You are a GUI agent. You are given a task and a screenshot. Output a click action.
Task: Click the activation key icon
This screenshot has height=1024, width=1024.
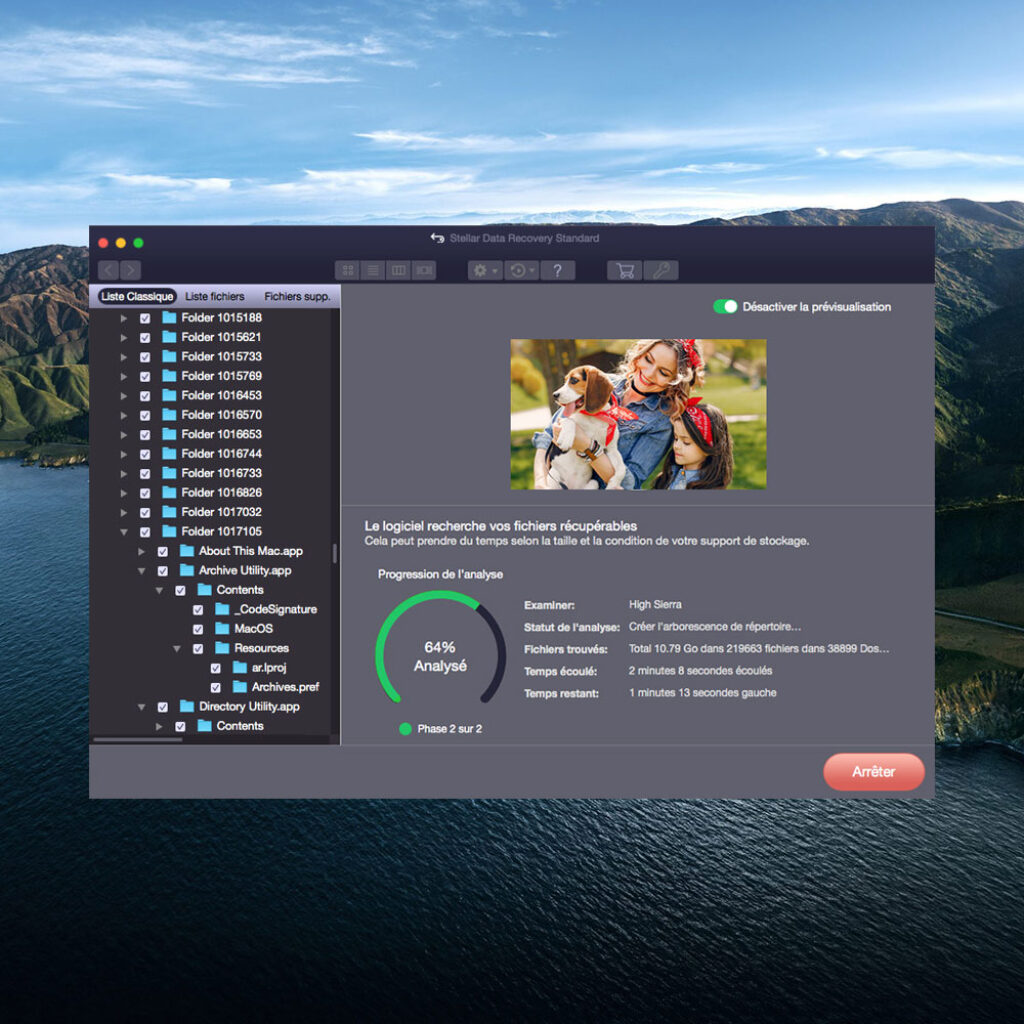(661, 270)
